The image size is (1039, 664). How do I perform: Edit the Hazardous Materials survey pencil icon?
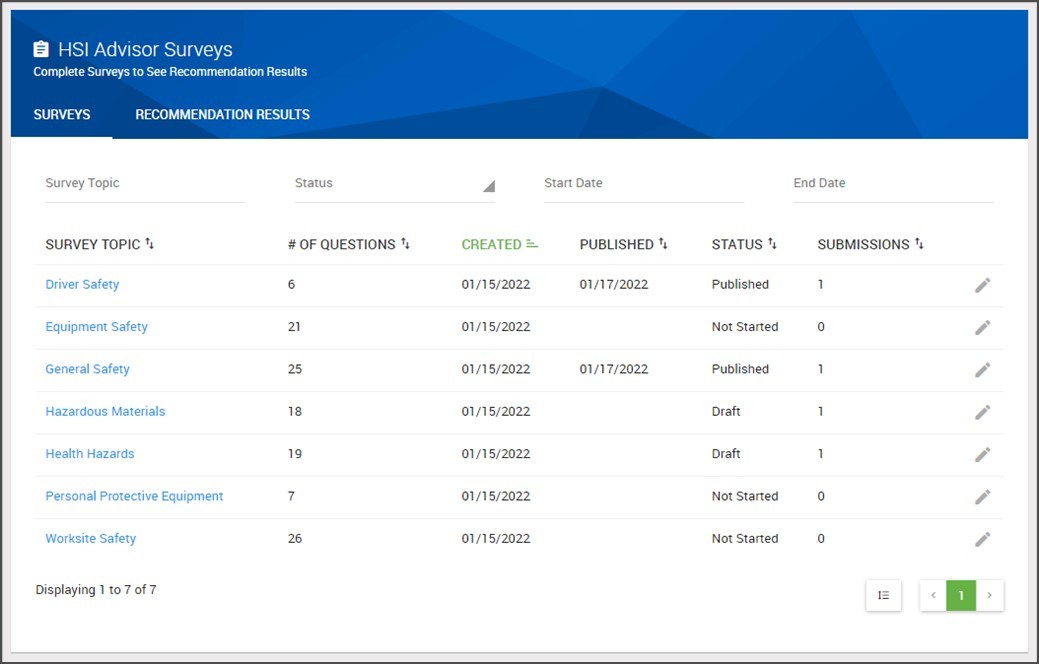tap(983, 412)
